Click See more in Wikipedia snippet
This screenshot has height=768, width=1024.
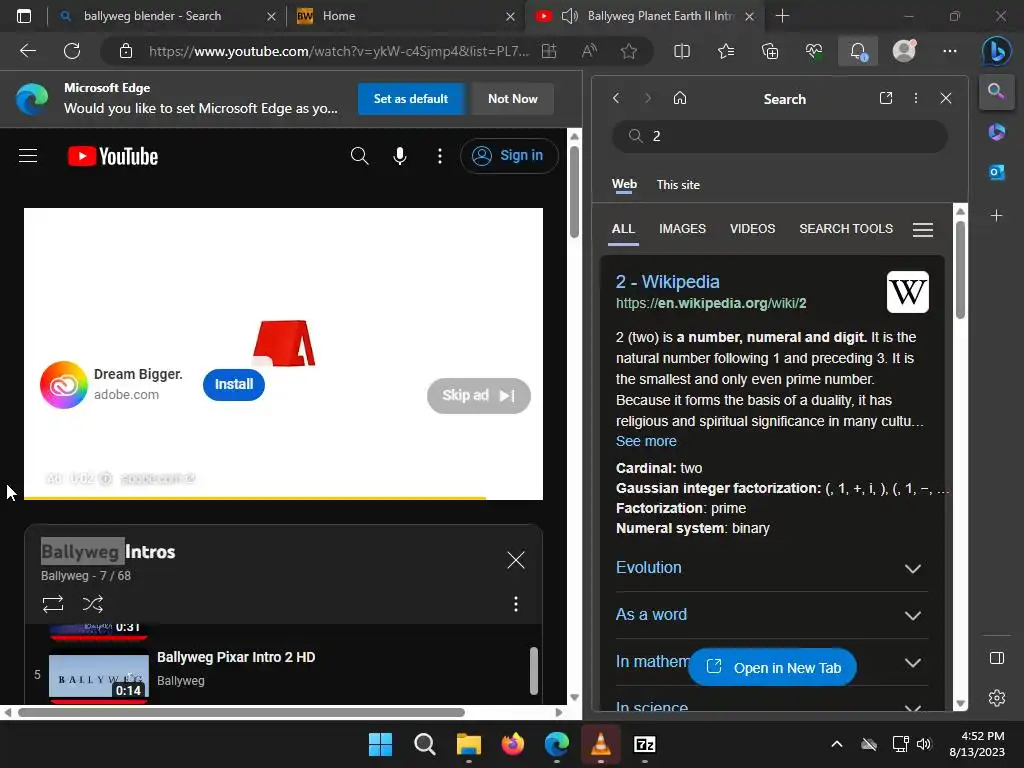tap(646, 441)
